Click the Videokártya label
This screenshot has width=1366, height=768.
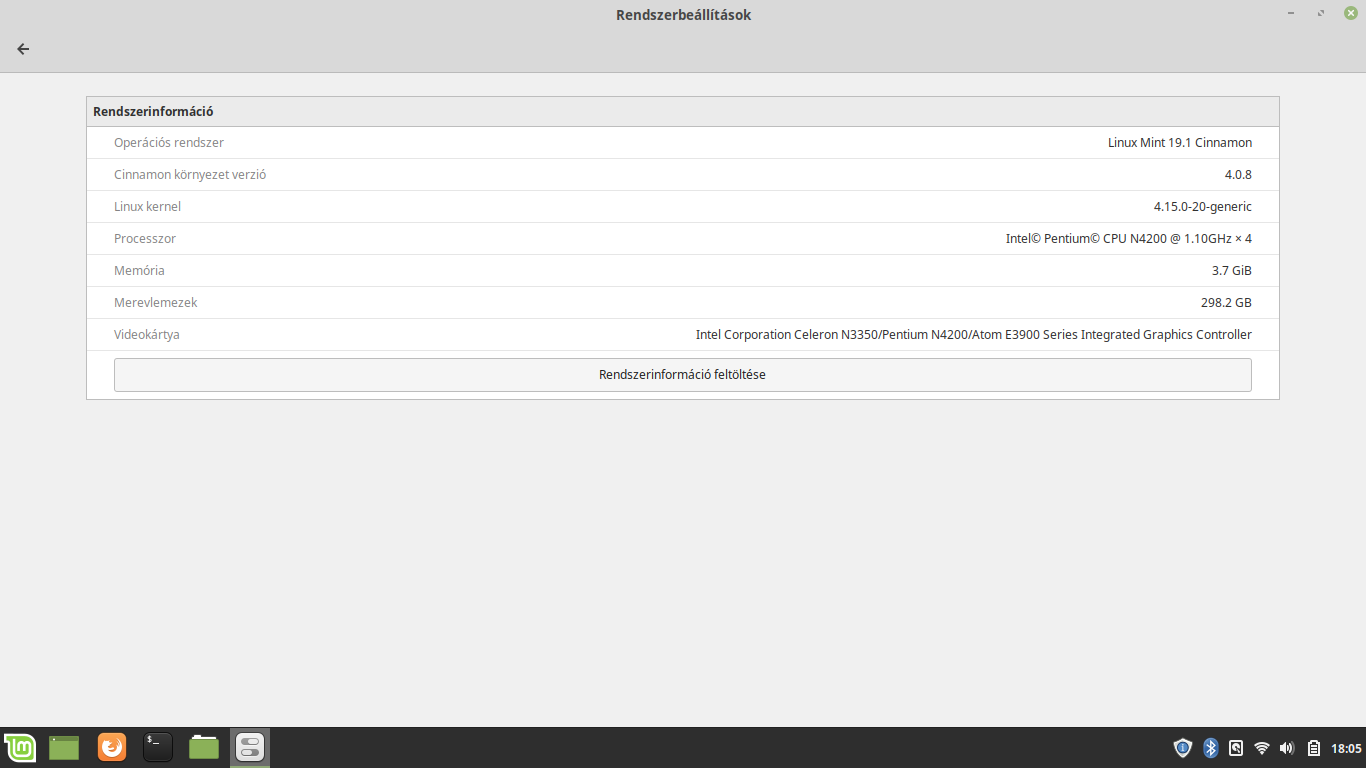coord(147,335)
